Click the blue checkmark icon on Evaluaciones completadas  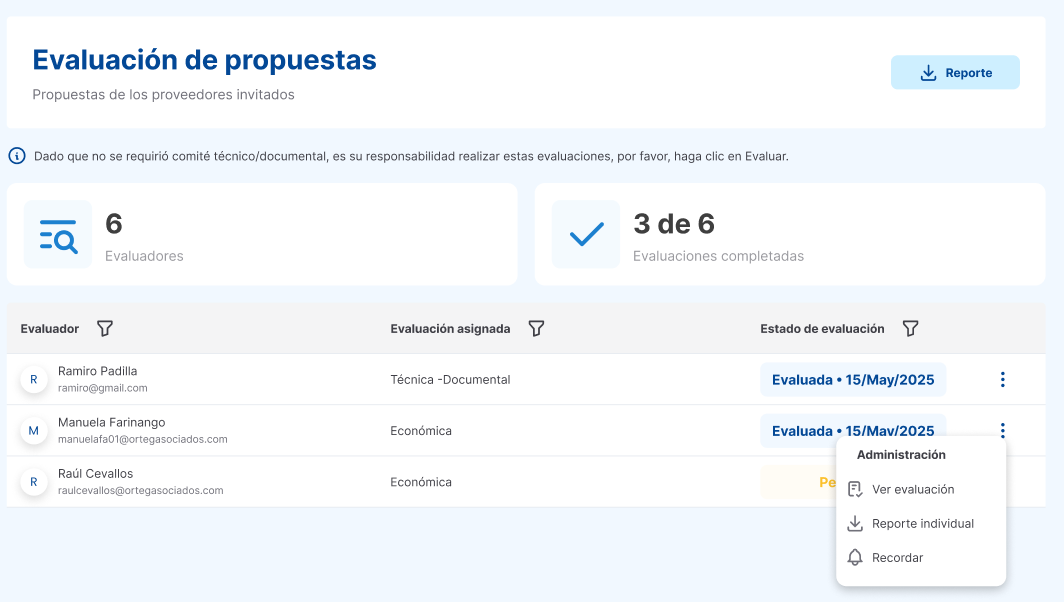click(585, 234)
